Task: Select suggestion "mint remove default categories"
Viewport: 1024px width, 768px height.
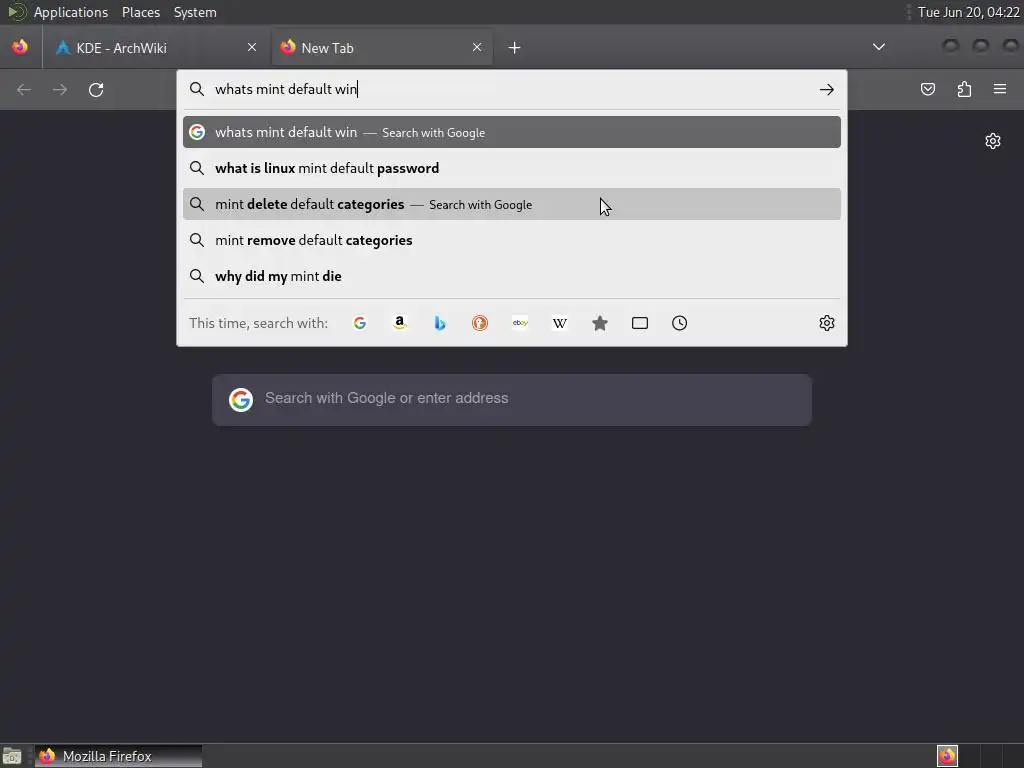Action: coord(512,240)
